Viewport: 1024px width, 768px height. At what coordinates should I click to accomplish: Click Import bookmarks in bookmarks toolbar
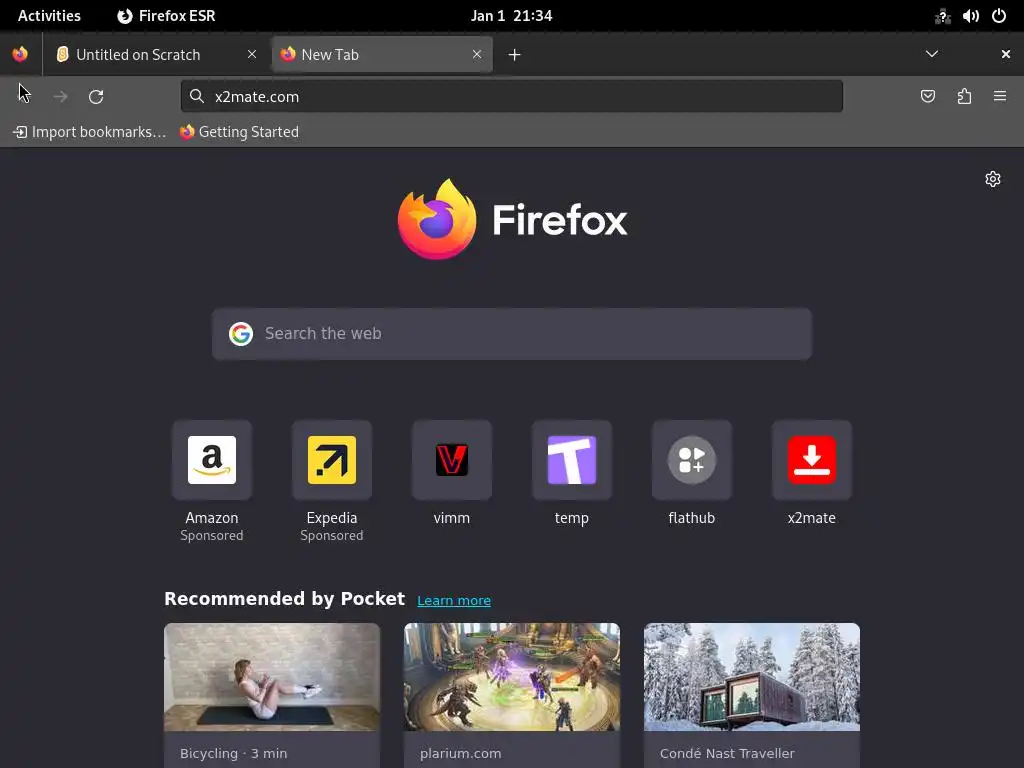coord(89,132)
